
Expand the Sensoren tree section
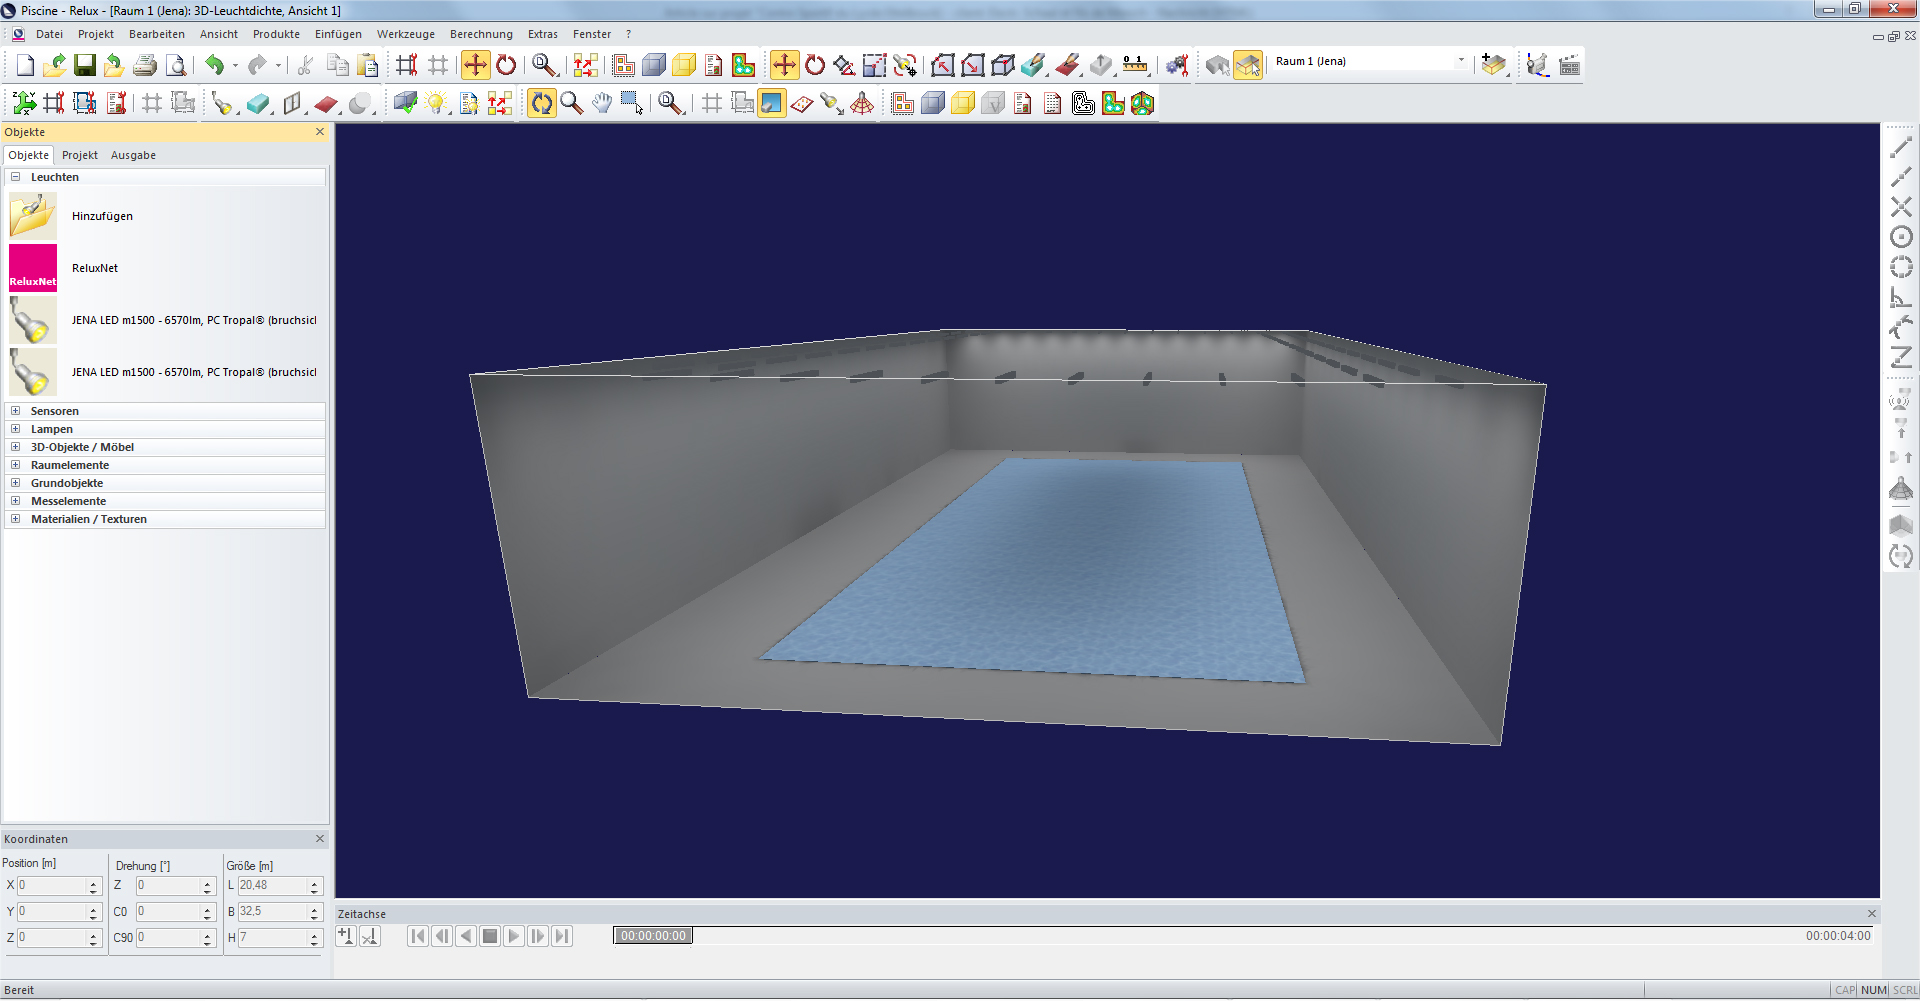click(15, 411)
